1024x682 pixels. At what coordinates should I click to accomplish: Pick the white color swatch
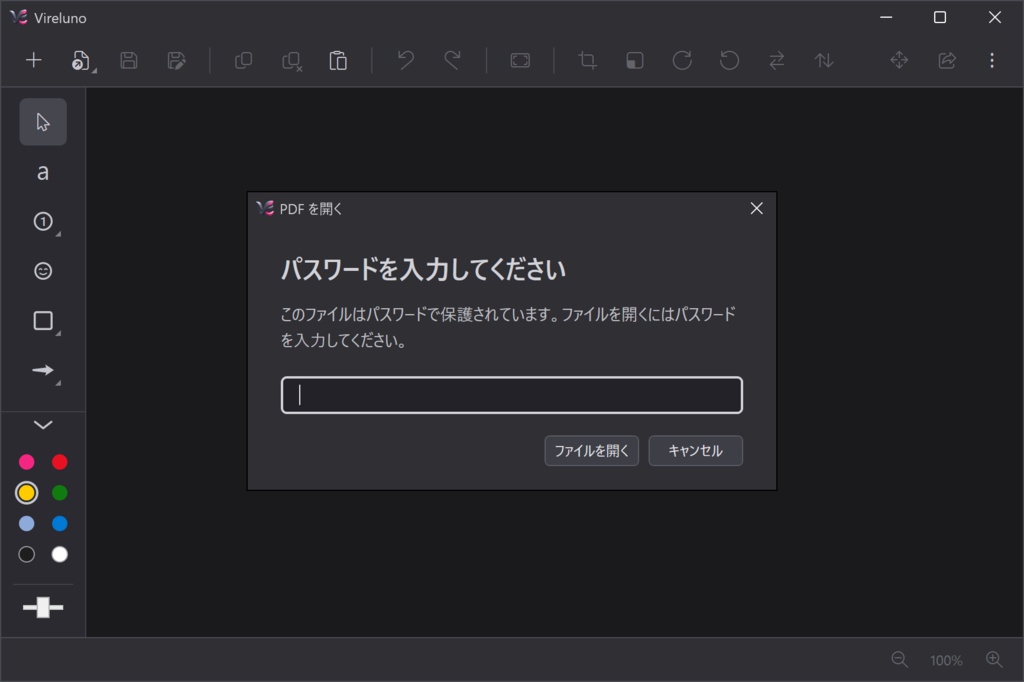coord(59,554)
